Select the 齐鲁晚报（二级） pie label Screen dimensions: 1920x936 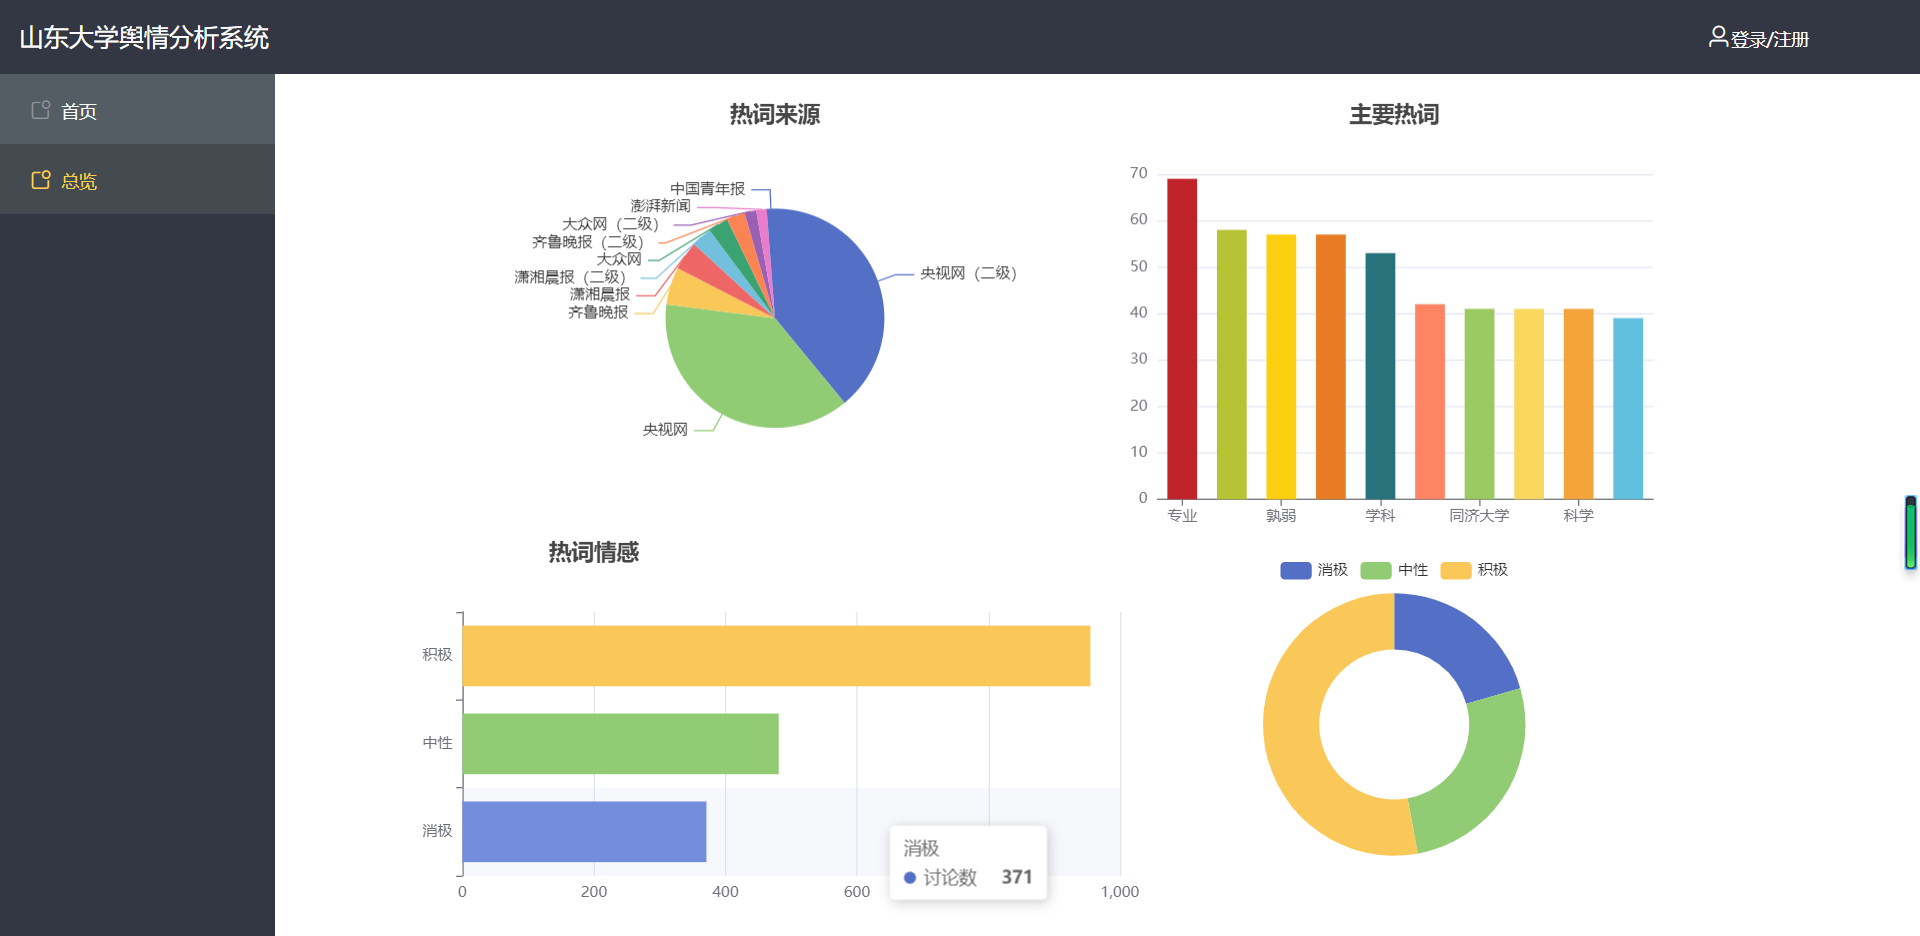pos(588,242)
